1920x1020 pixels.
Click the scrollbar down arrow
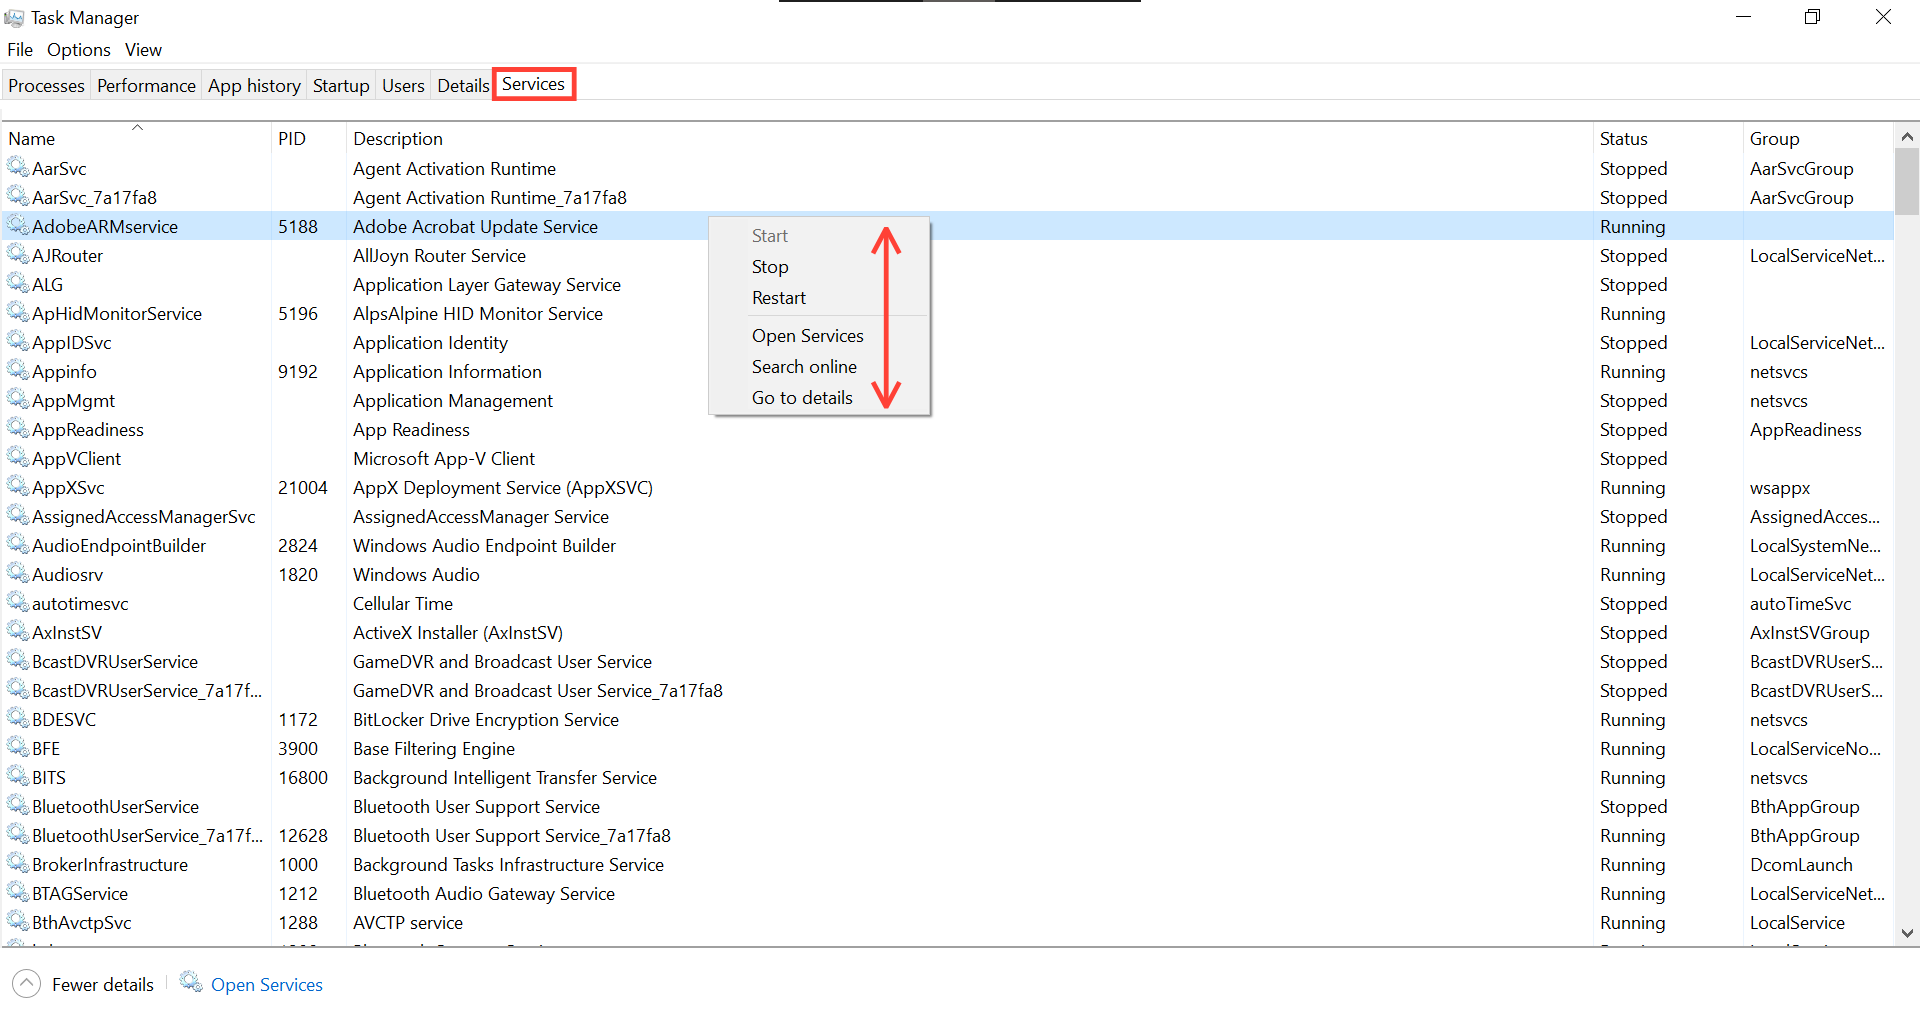(x=1908, y=933)
